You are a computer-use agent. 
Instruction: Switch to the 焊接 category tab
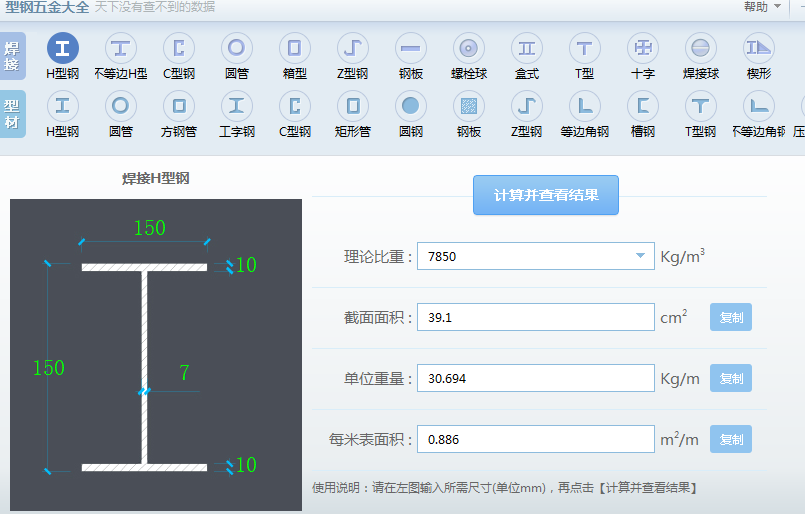[12, 56]
